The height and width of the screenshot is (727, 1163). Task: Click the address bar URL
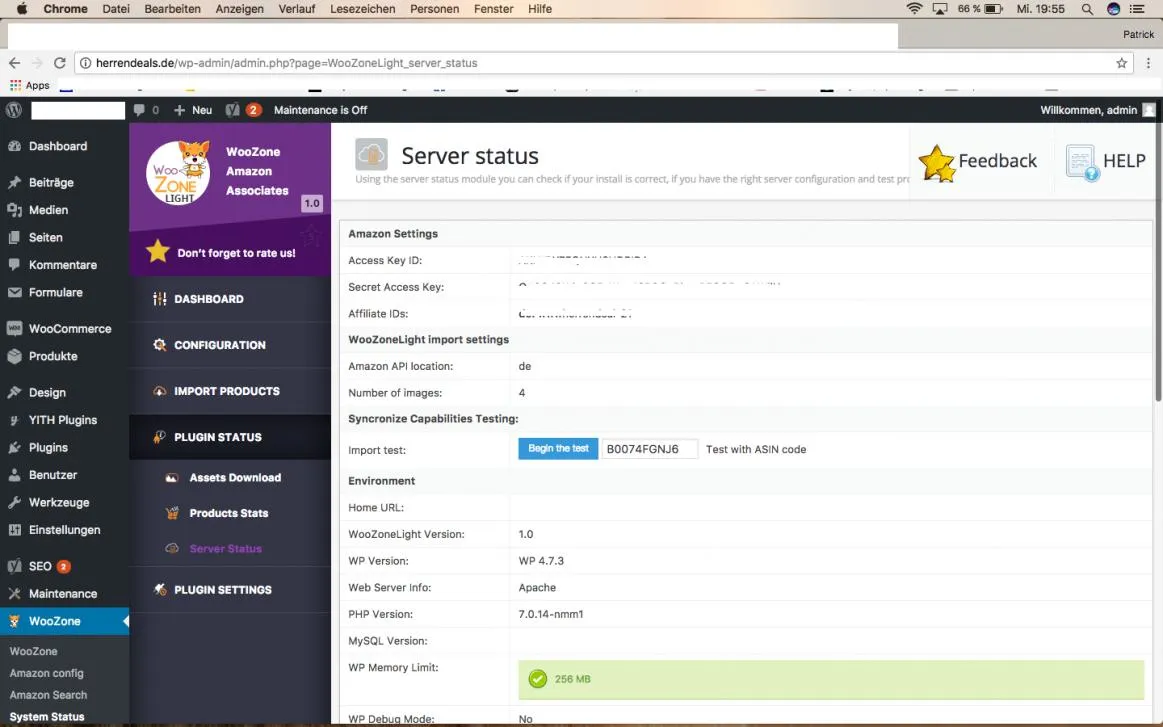[286, 63]
